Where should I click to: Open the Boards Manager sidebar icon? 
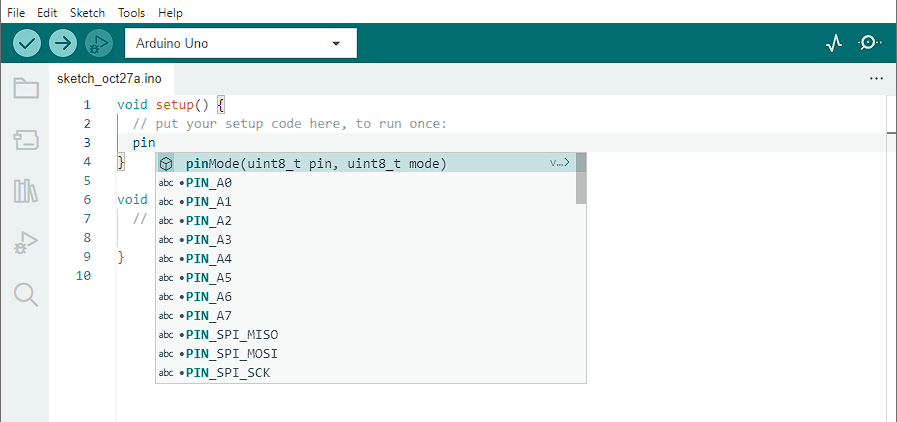click(x=26, y=140)
